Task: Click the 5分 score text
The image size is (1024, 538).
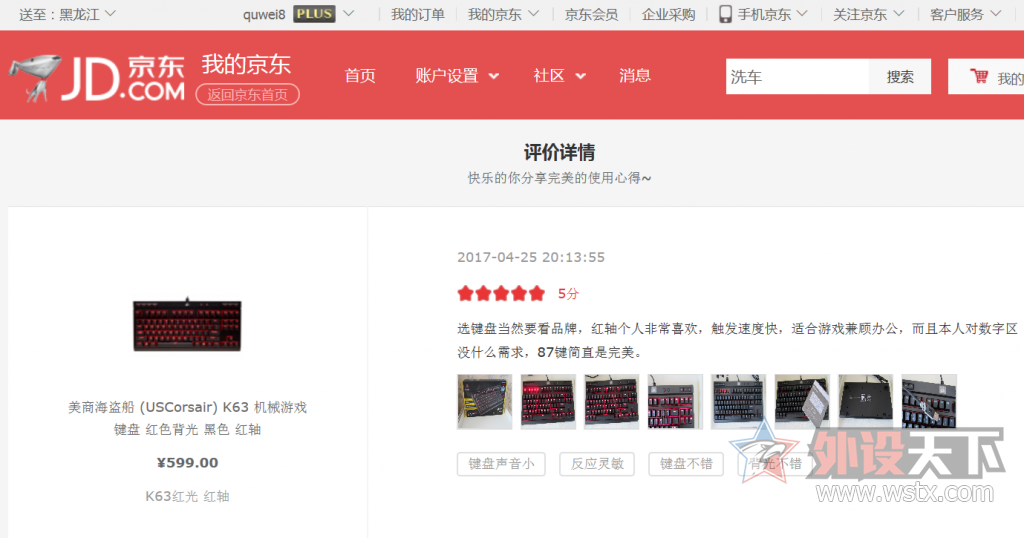Action: [x=568, y=294]
